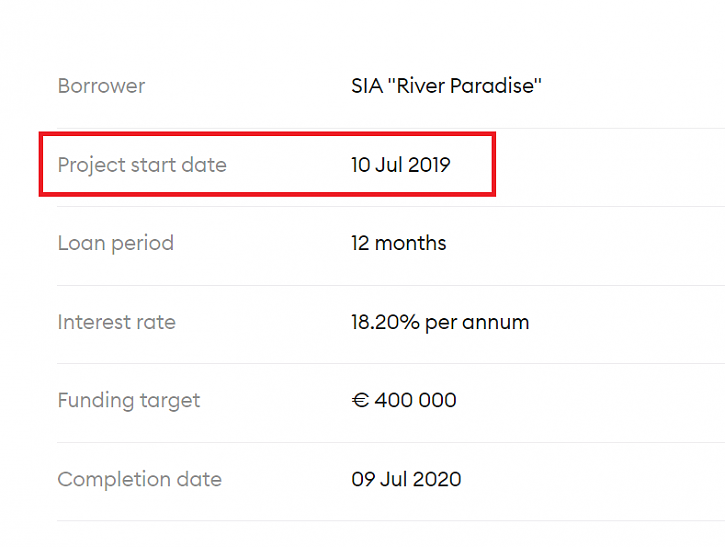This screenshot has width=725, height=547.
Task: Select the 10 Jul 2019 date value
Action: [400, 165]
